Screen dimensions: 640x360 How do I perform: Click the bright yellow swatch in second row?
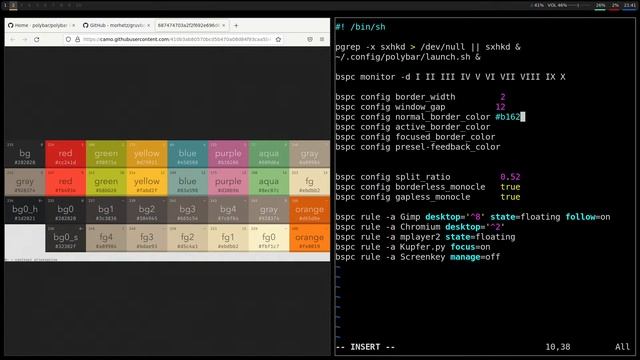pyautogui.click(x=147, y=182)
